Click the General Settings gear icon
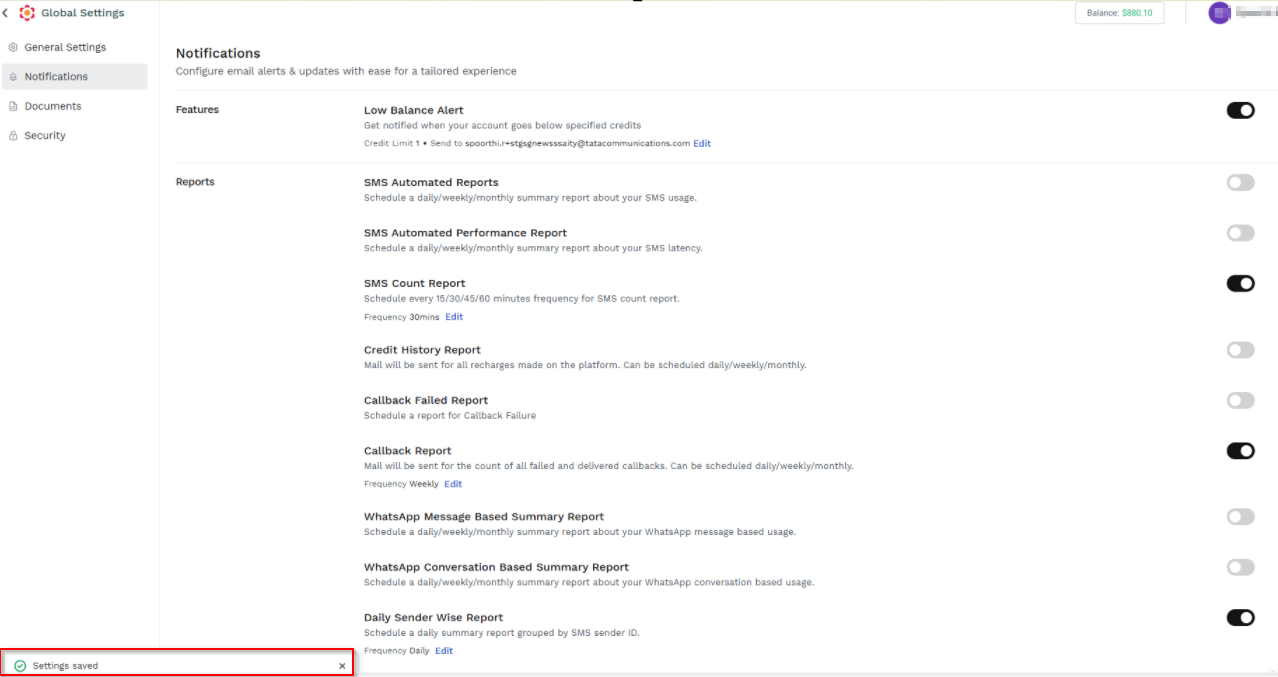Screen dimensions: 1278x677 click(x=13, y=47)
